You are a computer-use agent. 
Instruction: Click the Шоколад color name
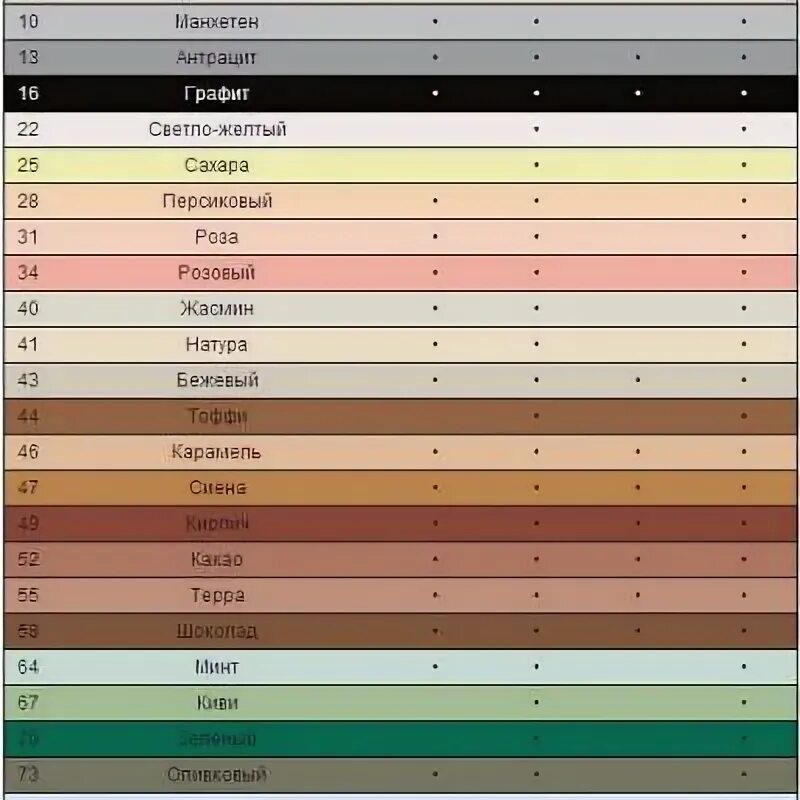coord(217,631)
